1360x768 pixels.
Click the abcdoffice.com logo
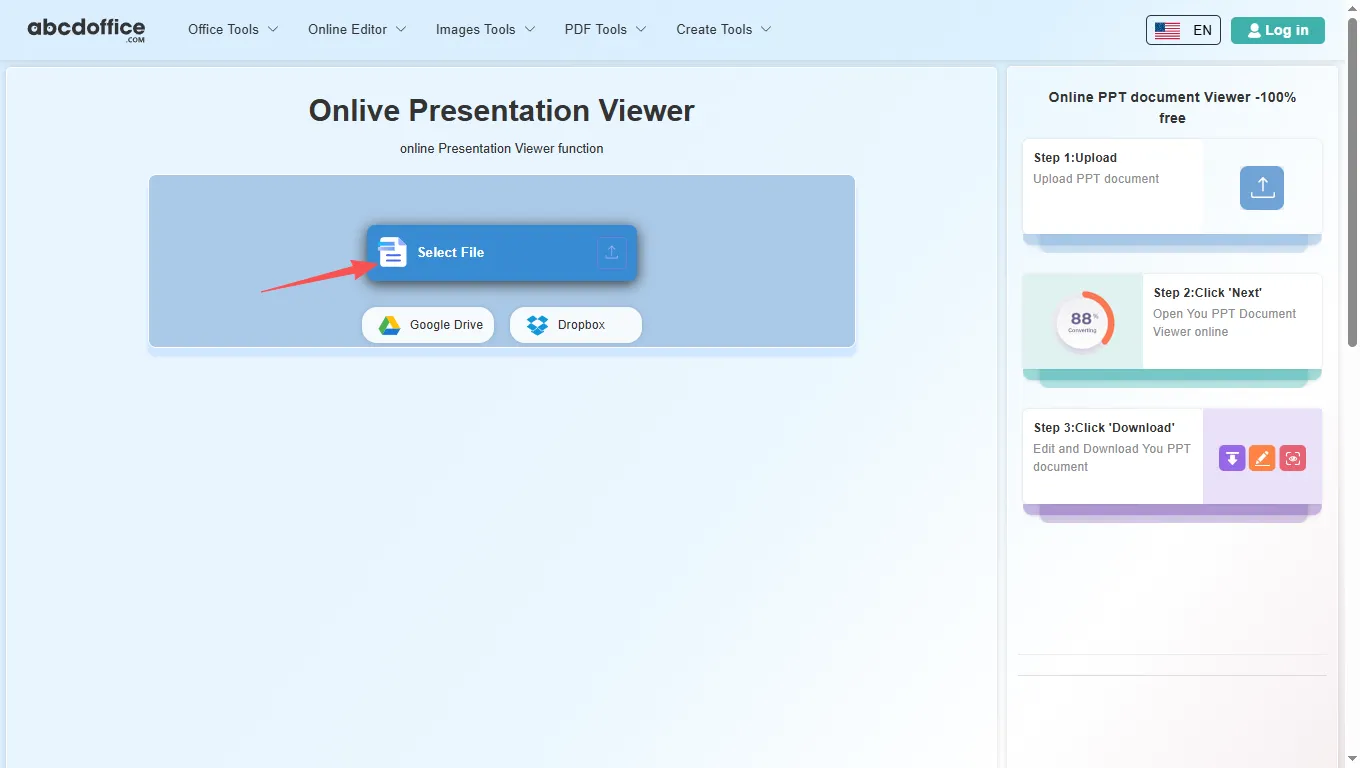pos(86,30)
